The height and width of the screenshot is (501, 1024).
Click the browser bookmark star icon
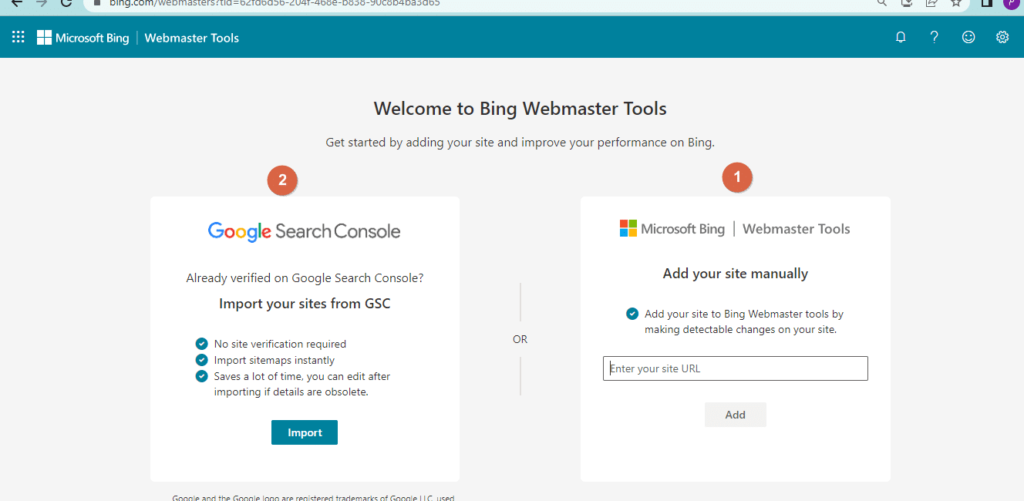coord(956,3)
